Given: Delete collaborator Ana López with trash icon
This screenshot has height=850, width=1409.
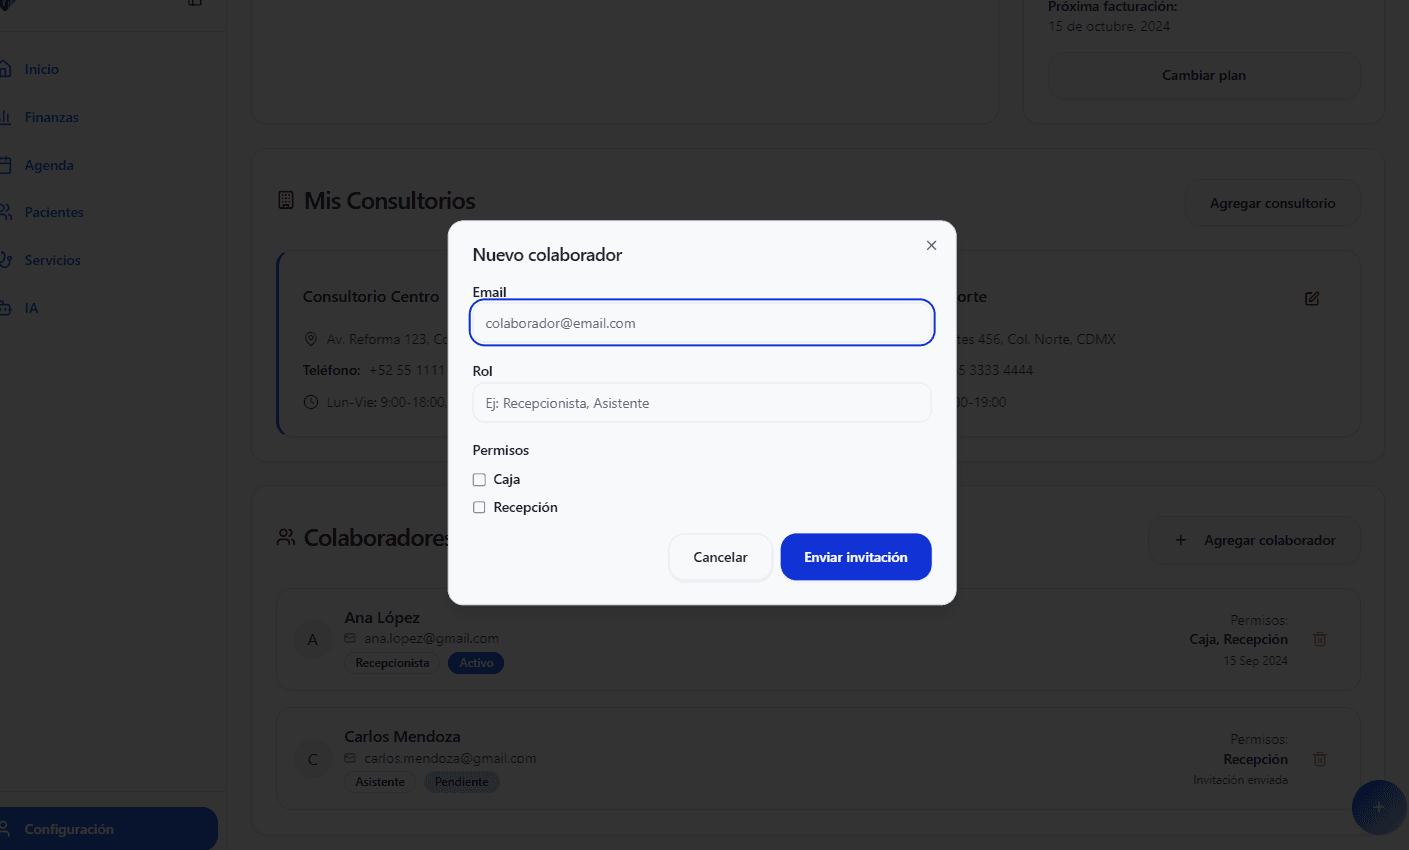Looking at the screenshot, I should tap(1320, 639).
